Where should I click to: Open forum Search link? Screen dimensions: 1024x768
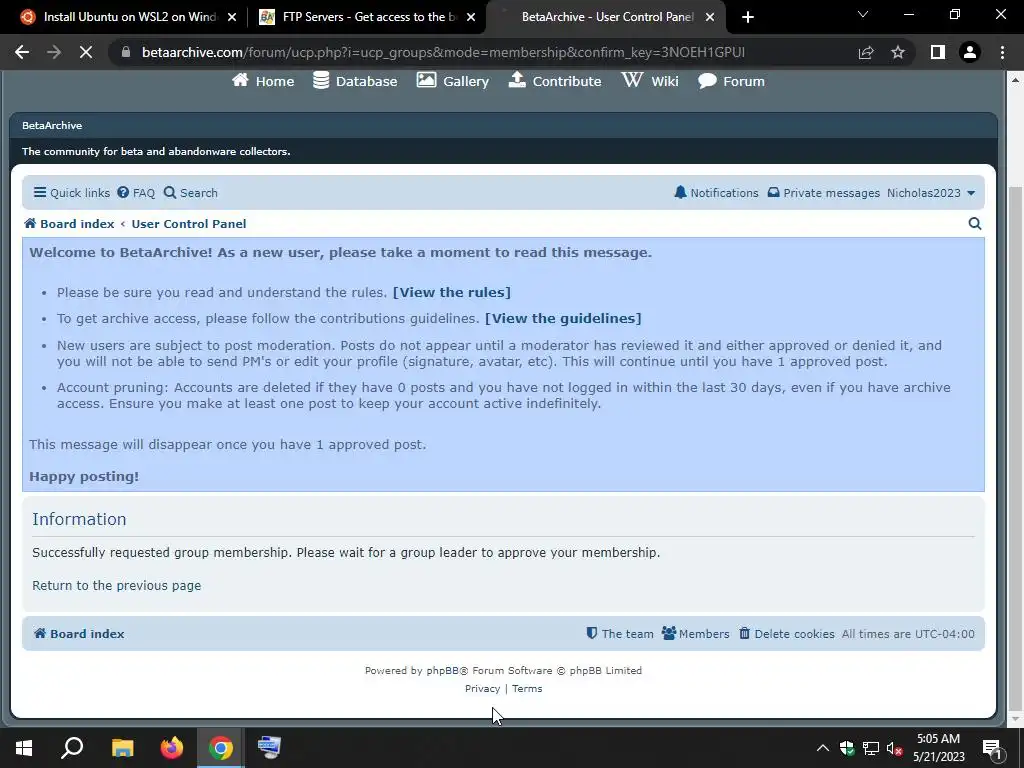pyautogui.click(x=191, y=193)
